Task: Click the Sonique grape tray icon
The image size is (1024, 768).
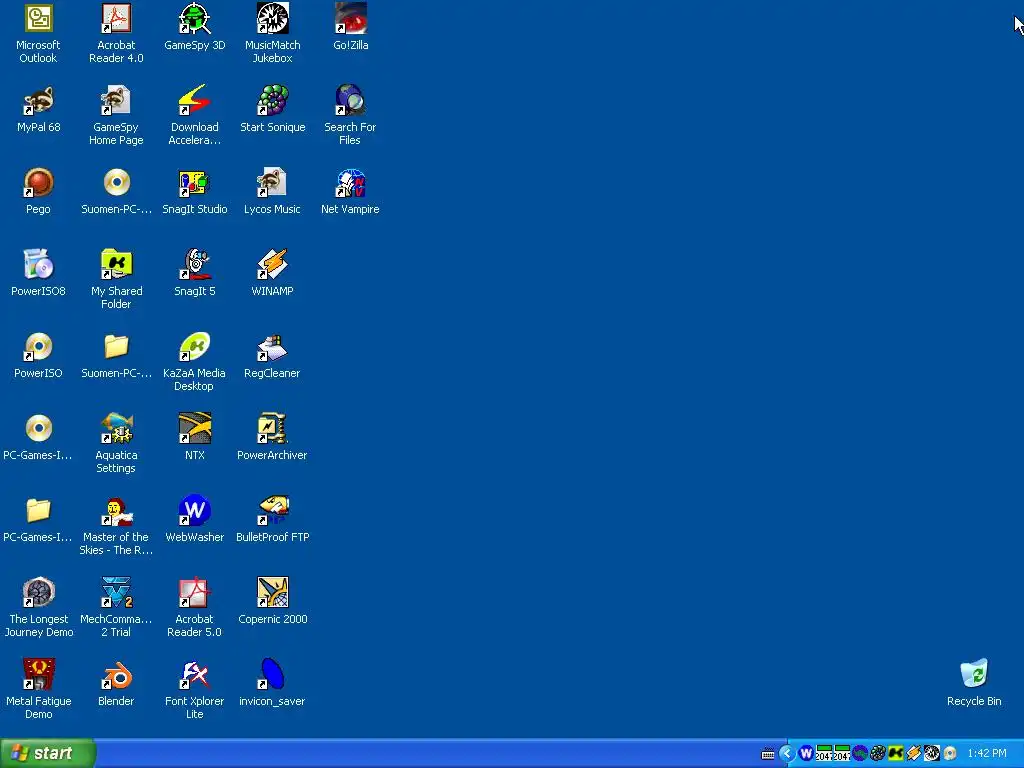Action: [x=878, y=754]
